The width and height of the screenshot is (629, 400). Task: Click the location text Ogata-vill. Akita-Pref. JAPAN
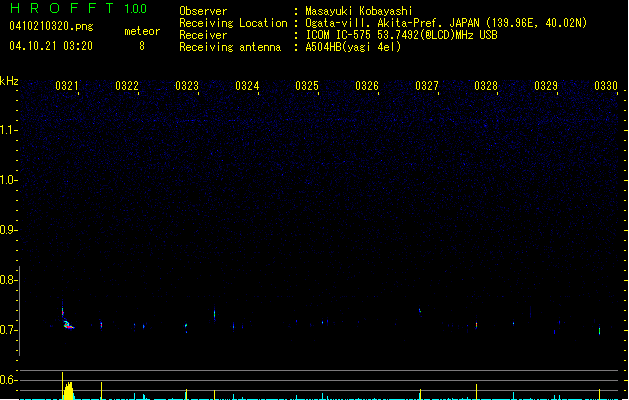click(x=392, y=23)
